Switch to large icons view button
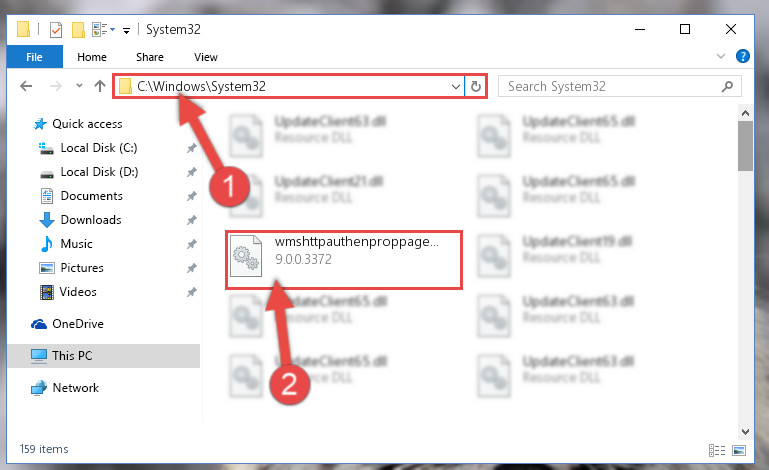Image resolution: width=769 pixels, height=470 pixels. (739, 450)
